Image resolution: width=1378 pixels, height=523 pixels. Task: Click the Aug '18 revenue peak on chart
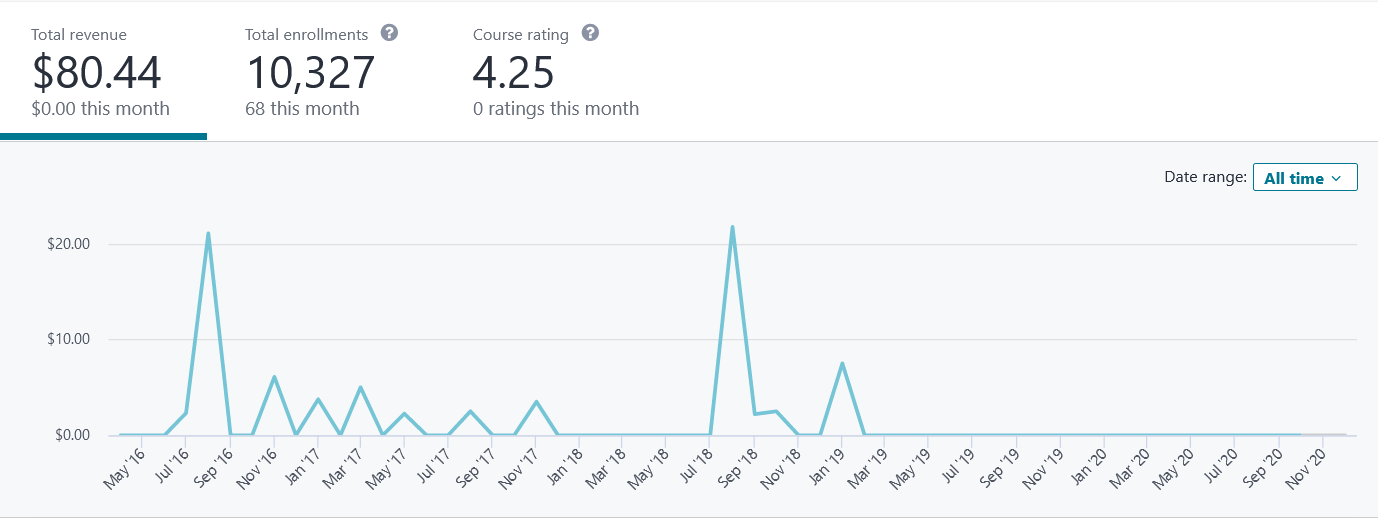[732, 226]
